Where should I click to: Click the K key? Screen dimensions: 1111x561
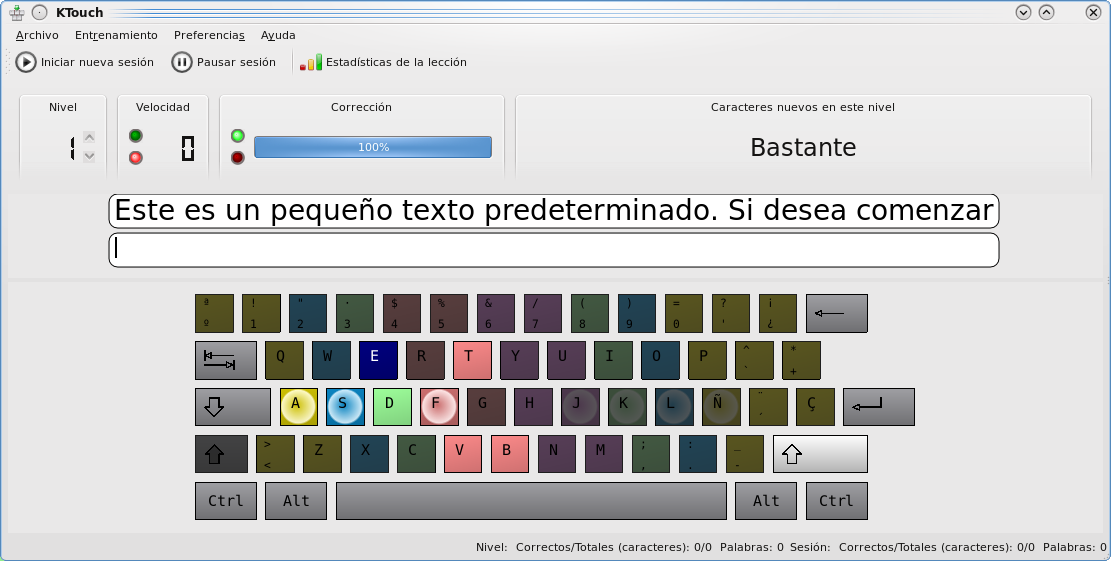[x=627, y=407]
